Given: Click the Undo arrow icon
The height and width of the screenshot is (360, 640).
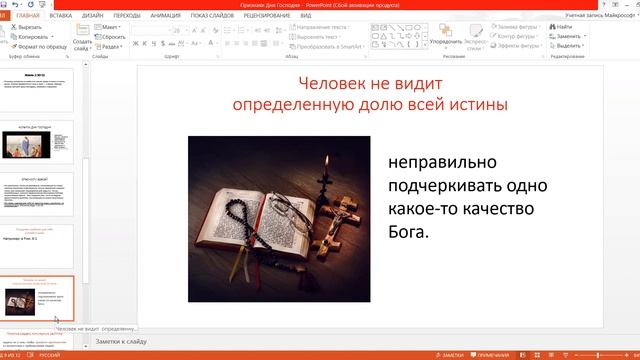Looking at the screenshot, I should (15, 4).
